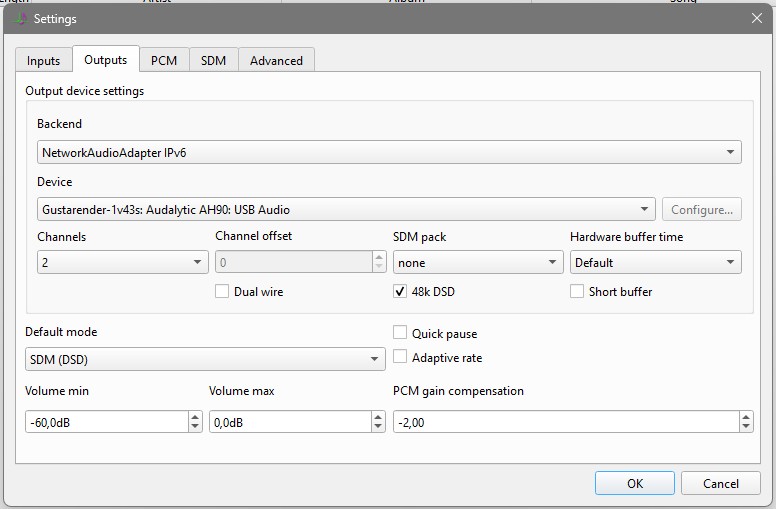Increase Volume min with up arrow

pos(195,417)
